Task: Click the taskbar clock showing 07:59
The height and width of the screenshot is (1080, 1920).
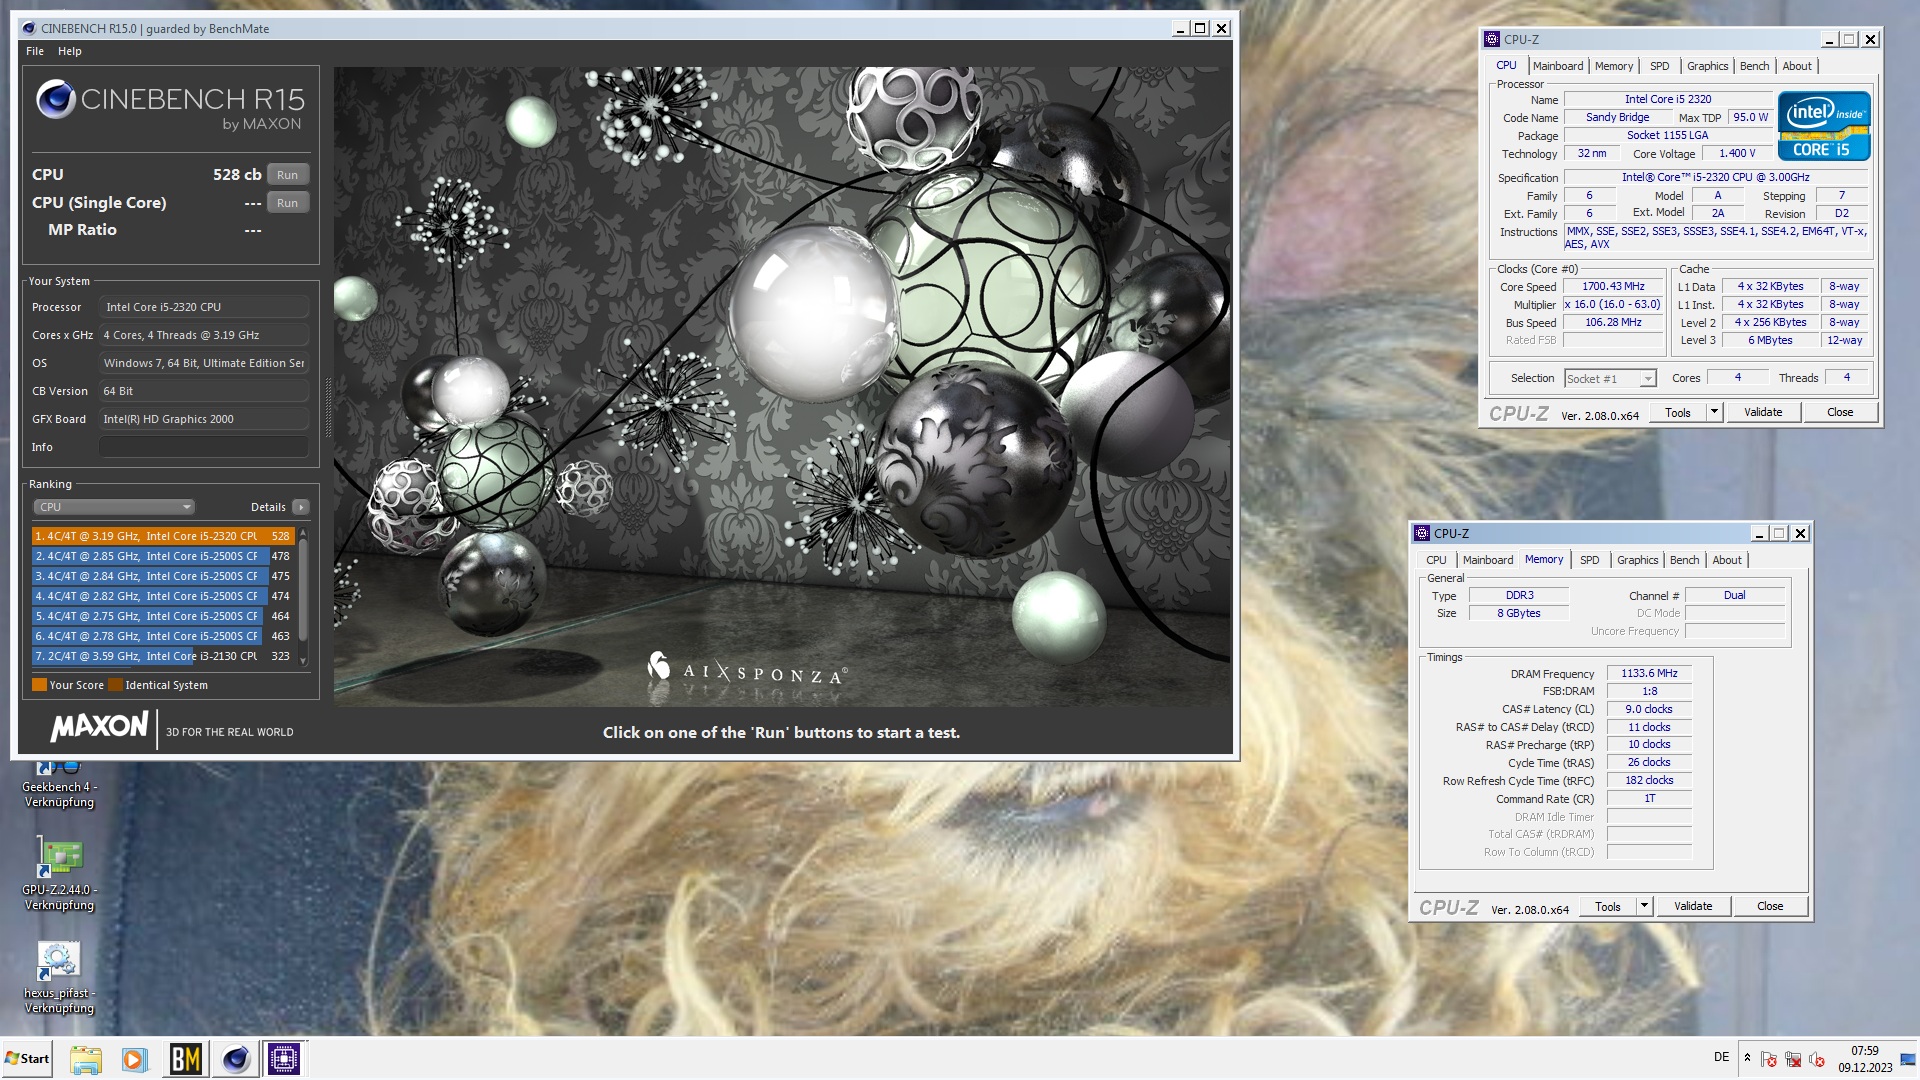Action: (x=1865, y=1059)
